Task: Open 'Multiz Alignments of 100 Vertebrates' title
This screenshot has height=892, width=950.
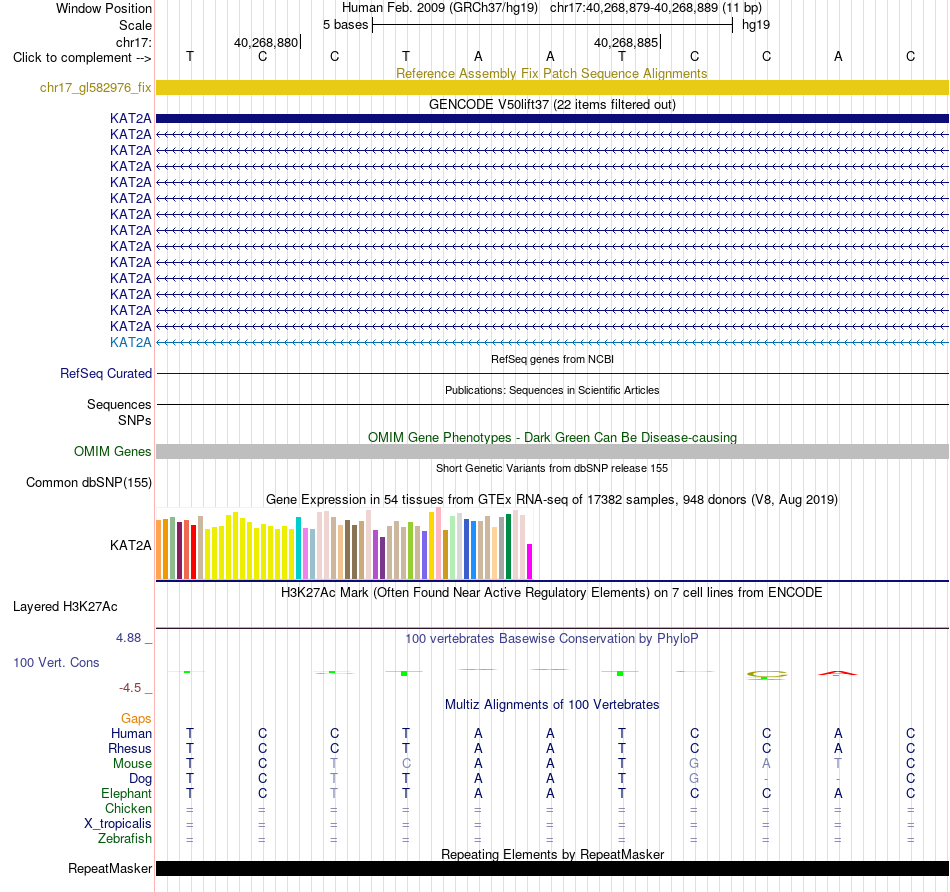Action: tap(552, 705)
